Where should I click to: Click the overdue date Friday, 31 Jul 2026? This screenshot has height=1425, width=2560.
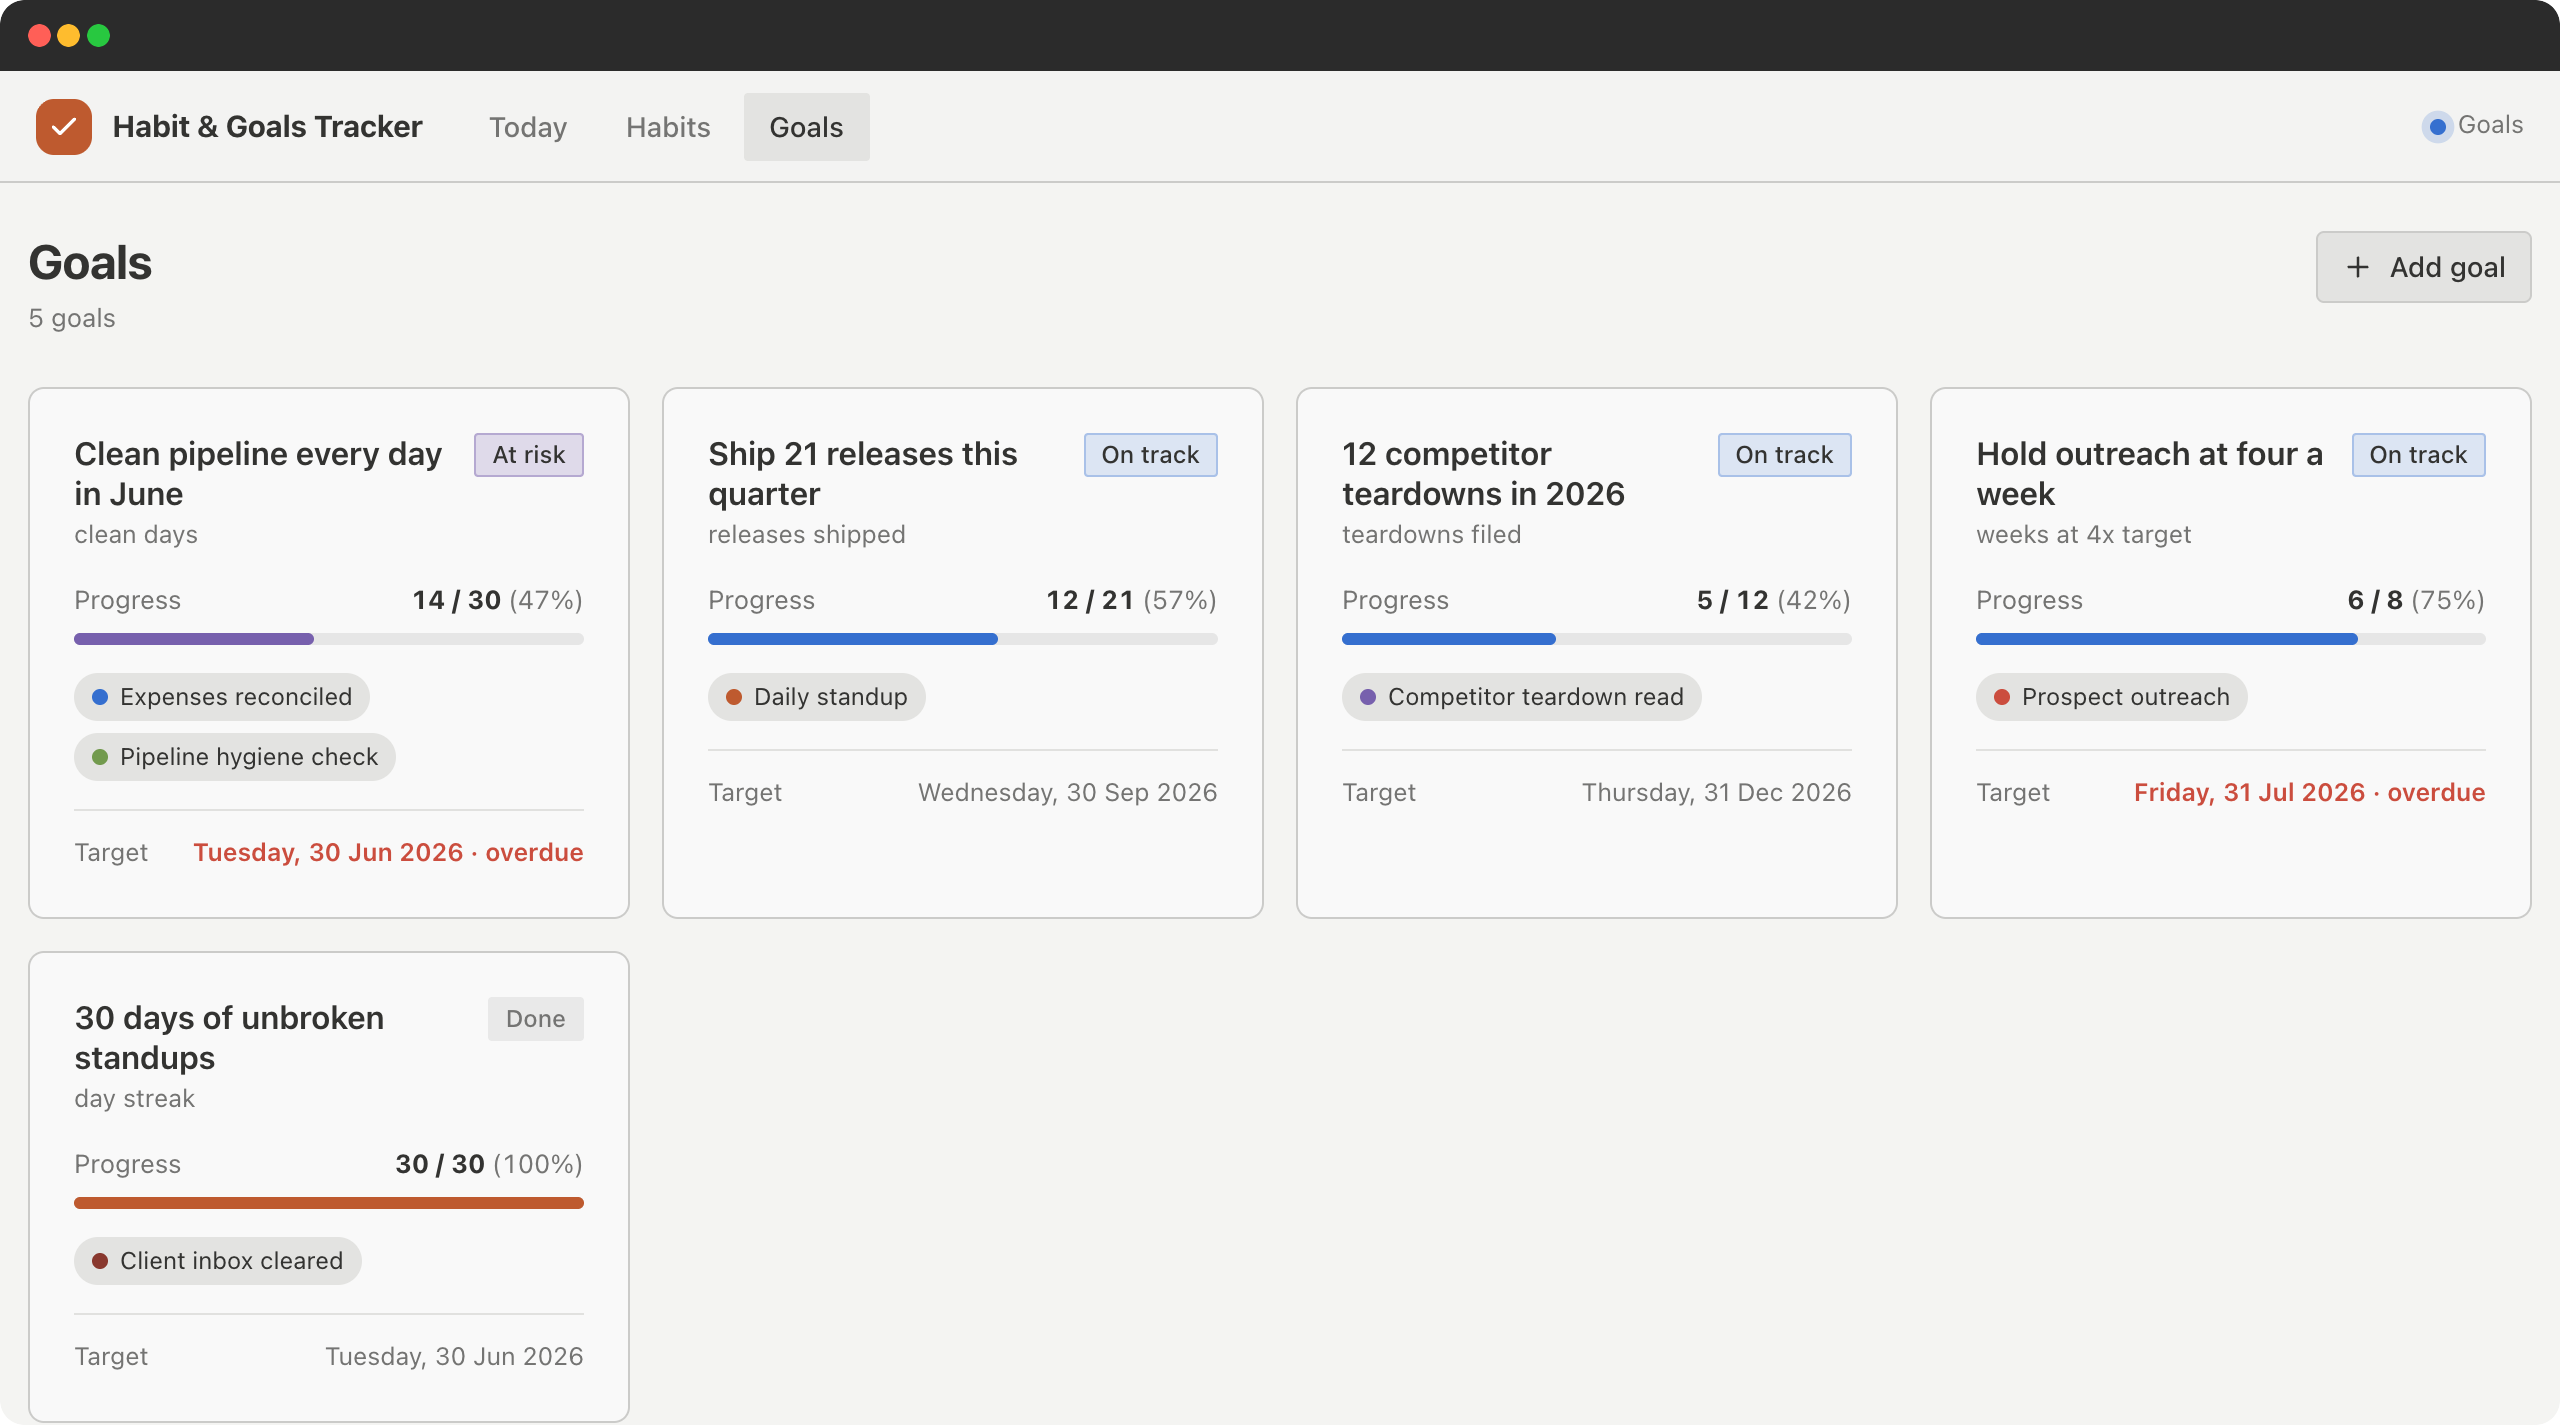pos(2310,792)
